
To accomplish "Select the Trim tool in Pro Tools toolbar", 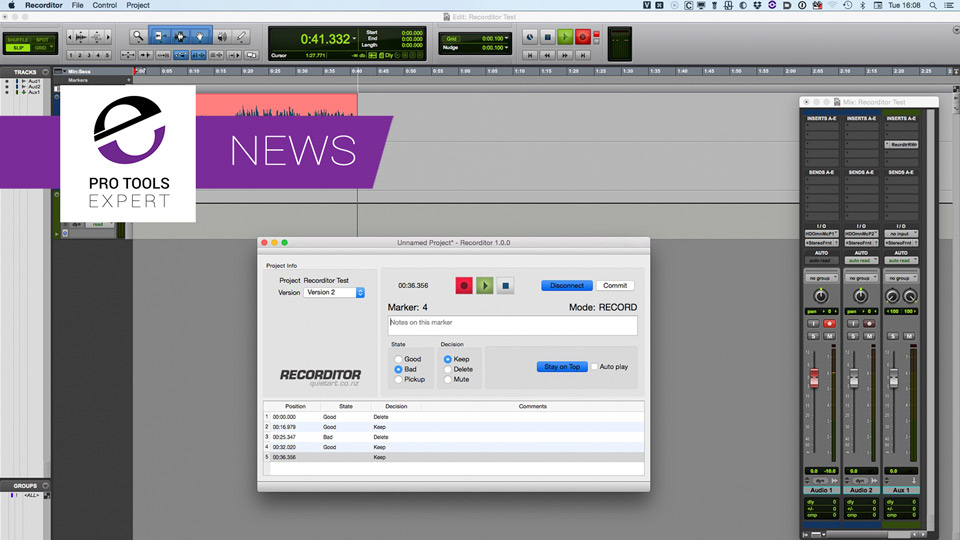I will tap(160, 37).
